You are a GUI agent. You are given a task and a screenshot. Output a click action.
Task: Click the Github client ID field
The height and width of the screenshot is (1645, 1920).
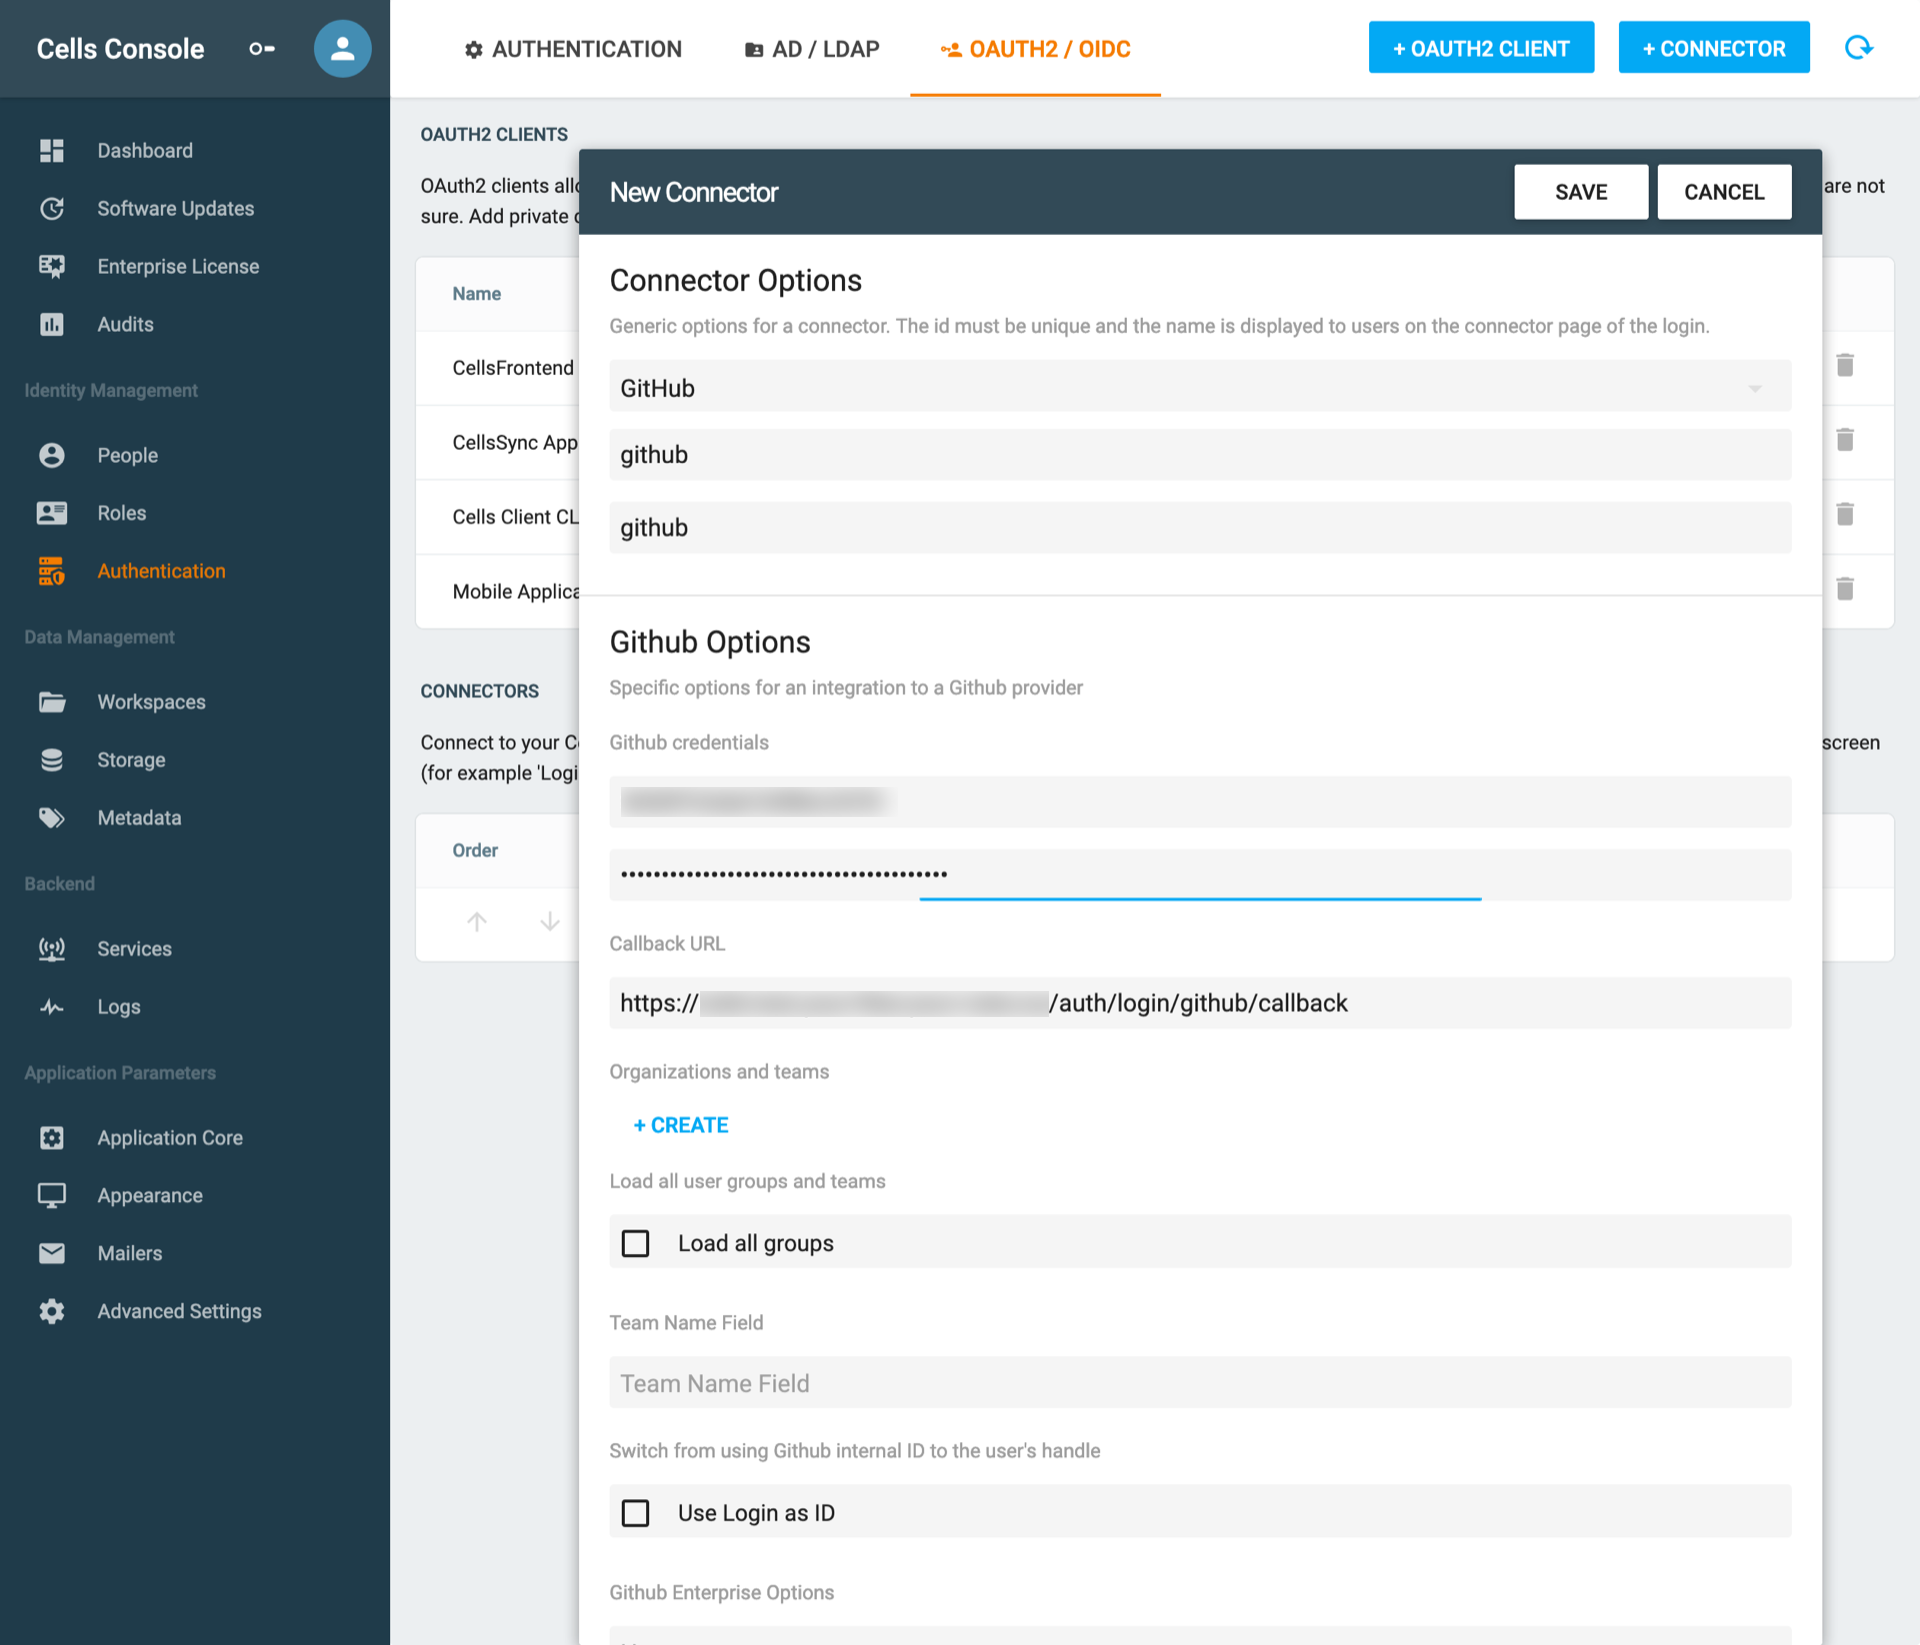pyautogui.click(x=1200, y=802)
